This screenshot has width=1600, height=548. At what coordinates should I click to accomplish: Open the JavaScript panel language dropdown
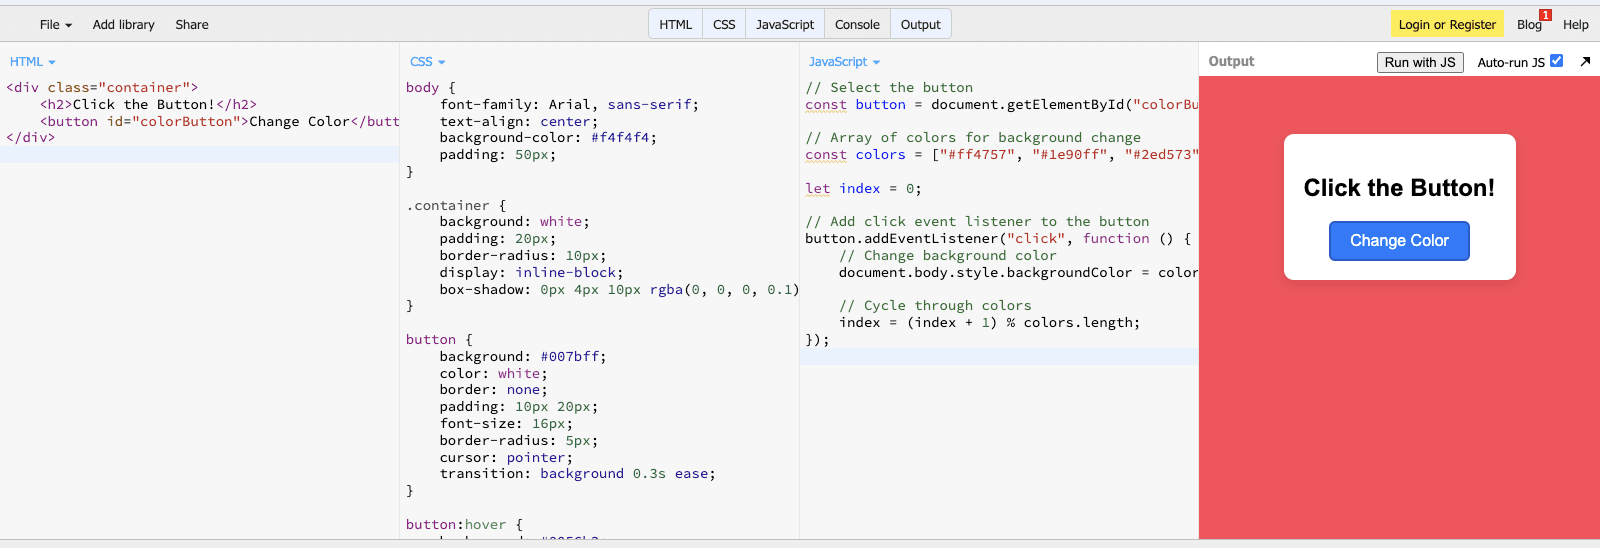844,62
